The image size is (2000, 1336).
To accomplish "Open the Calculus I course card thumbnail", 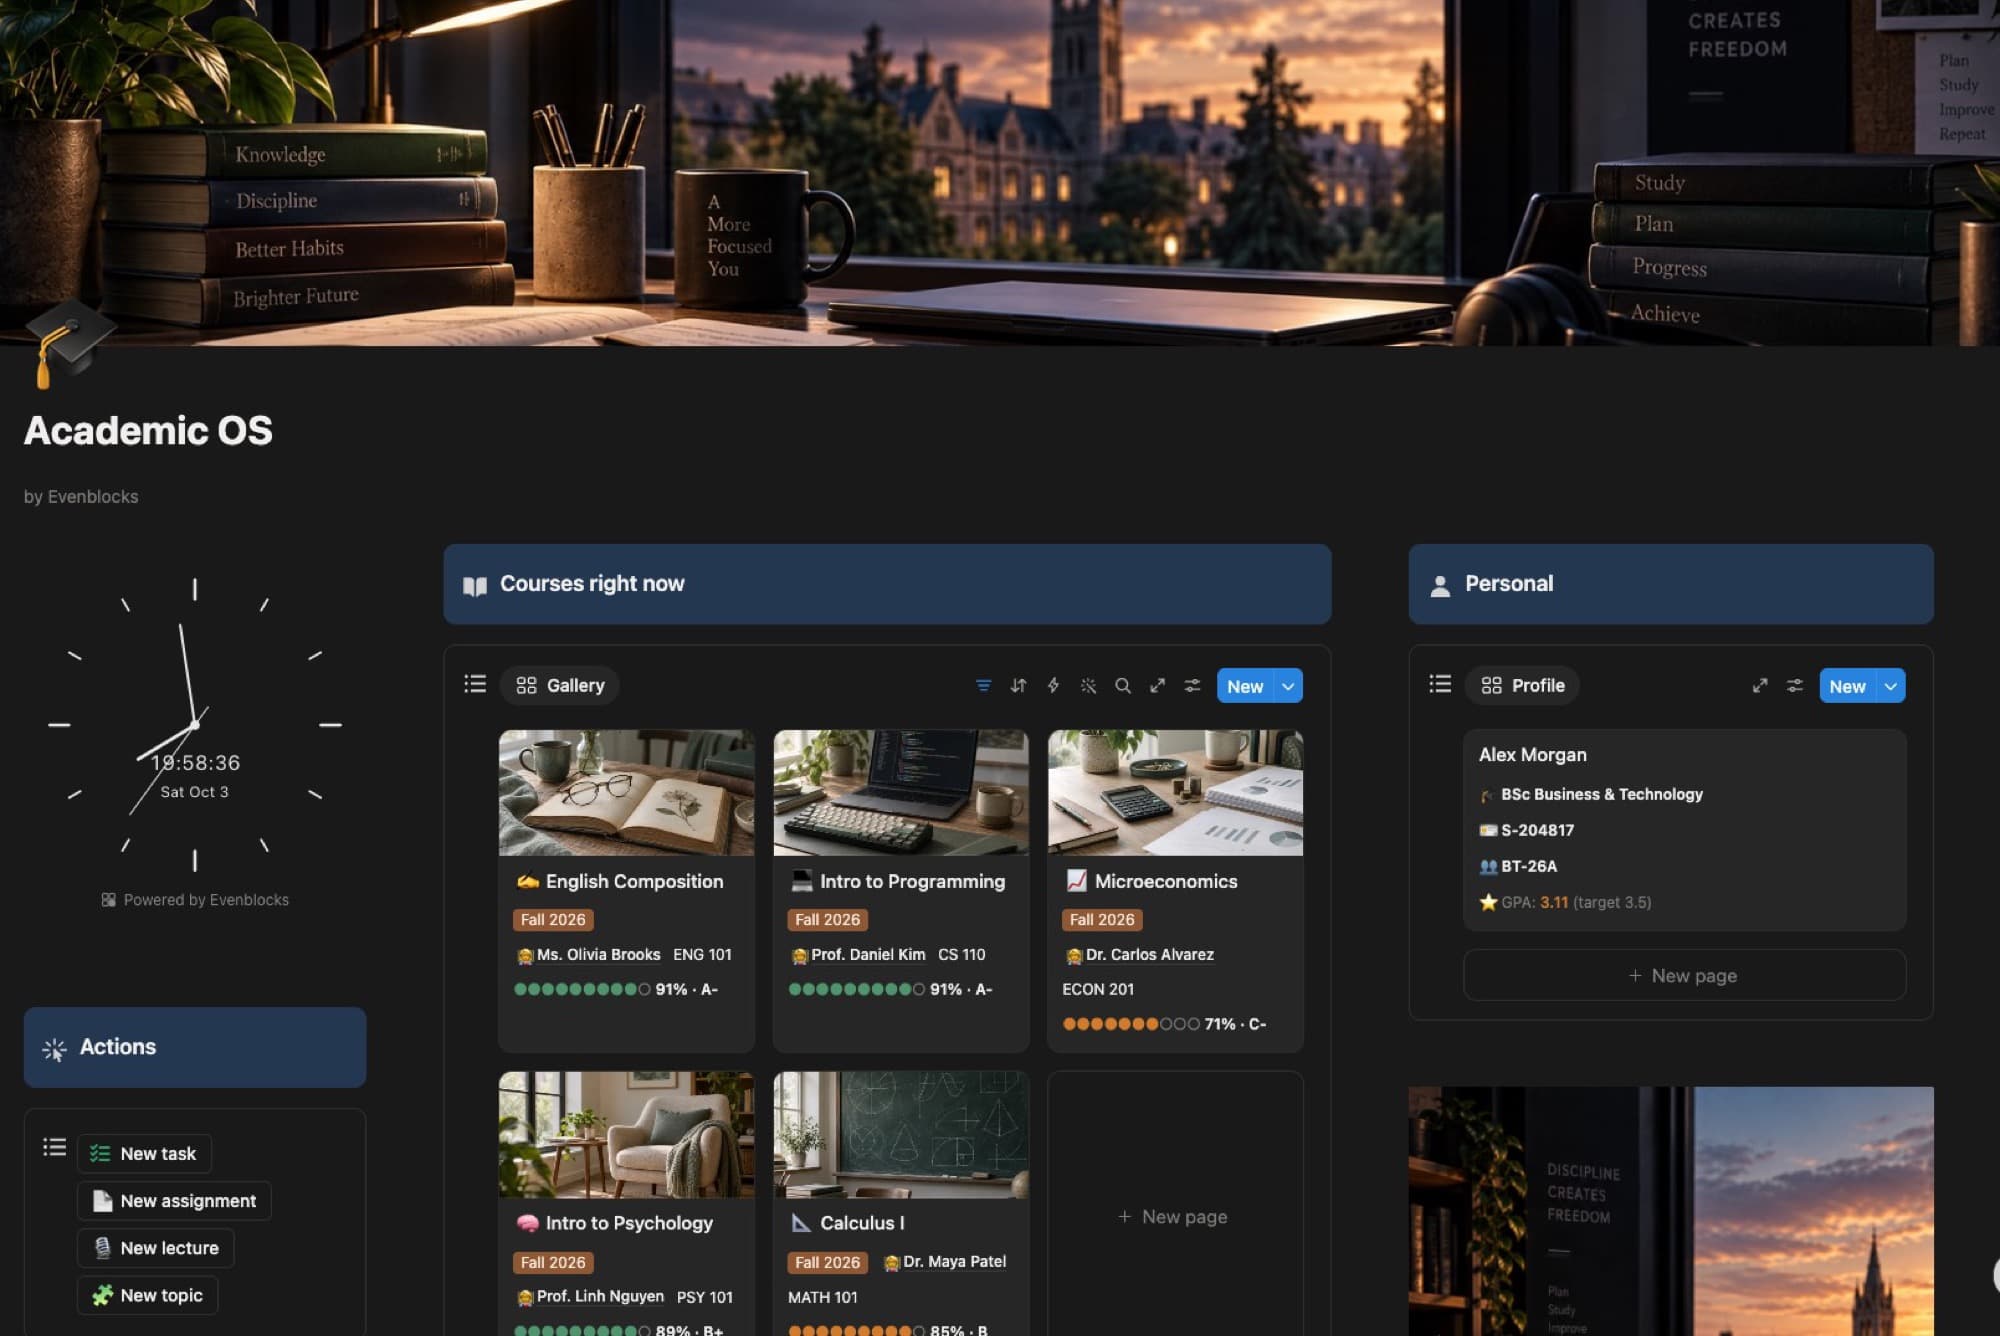I will coord(901,1135).
